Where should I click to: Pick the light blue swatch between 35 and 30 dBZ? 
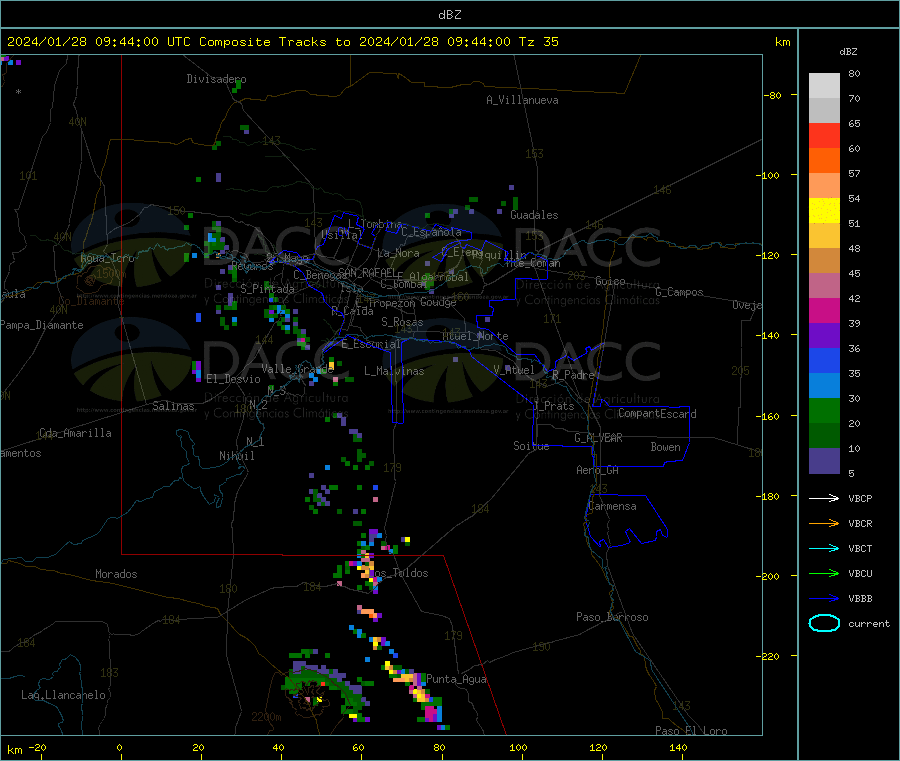coord(824,386)
